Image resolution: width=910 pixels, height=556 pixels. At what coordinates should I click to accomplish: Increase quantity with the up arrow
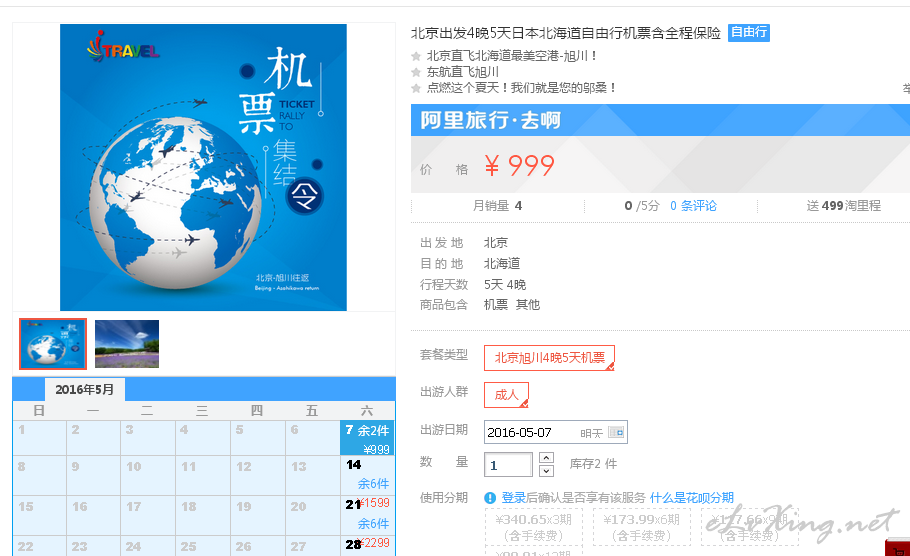pyautogui.click(x=546, y=457)
